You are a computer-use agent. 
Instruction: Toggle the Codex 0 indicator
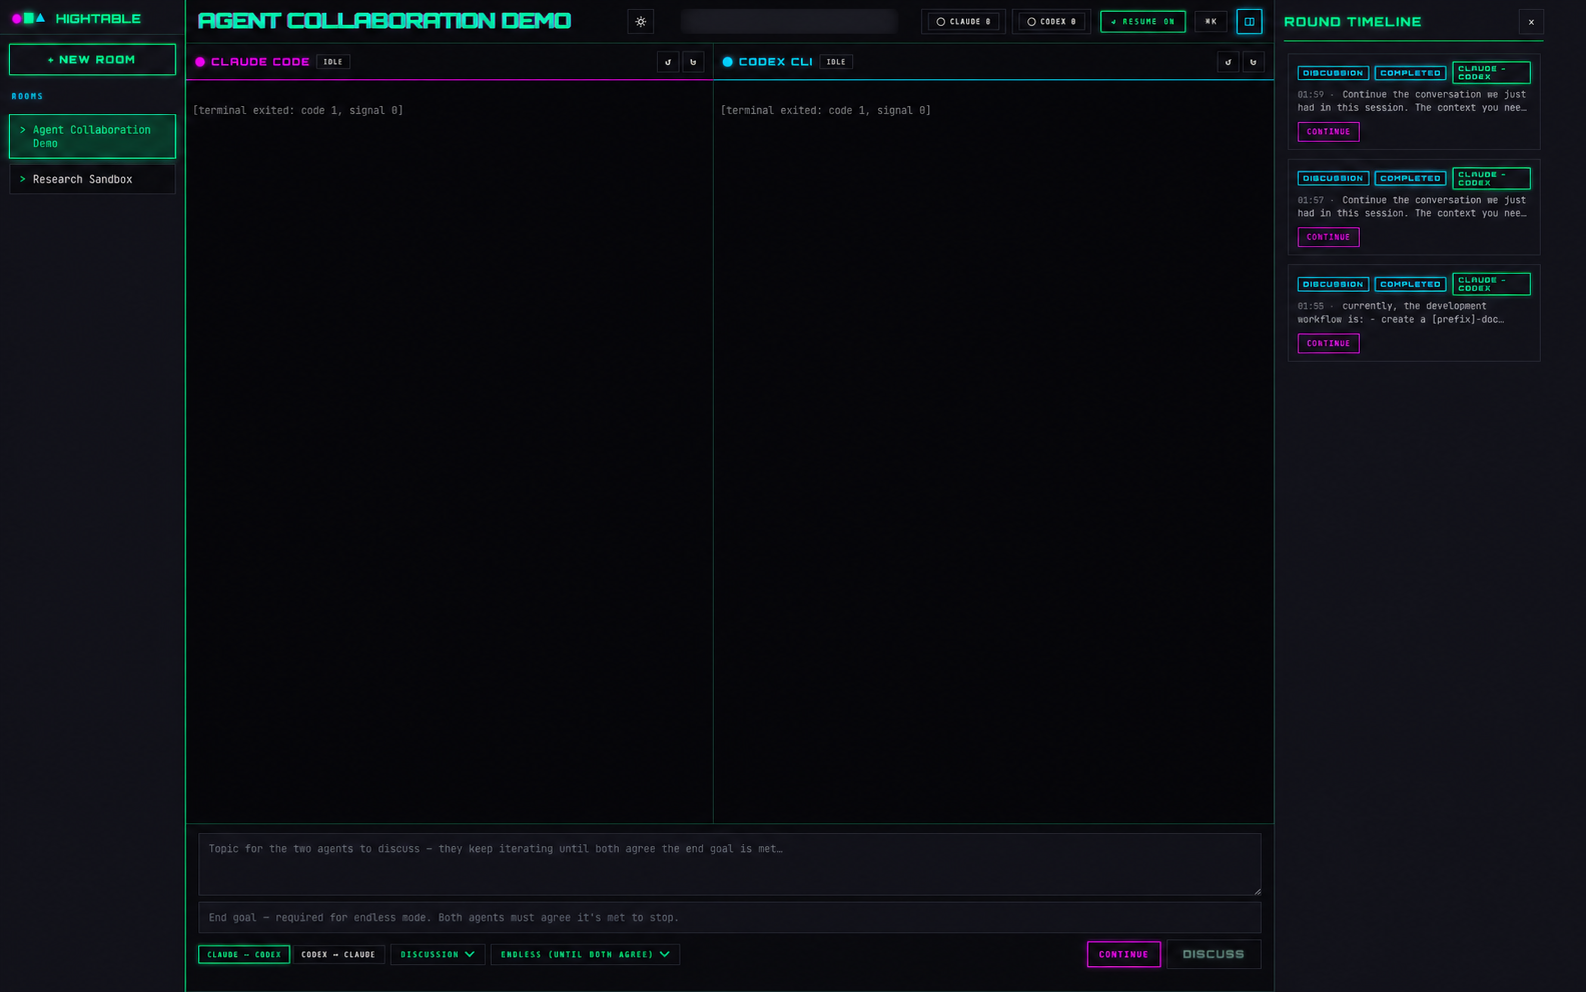pos(1052,21)
